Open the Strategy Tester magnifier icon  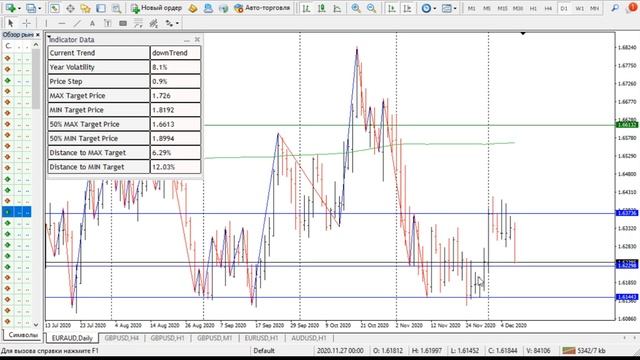coord(116,8)
